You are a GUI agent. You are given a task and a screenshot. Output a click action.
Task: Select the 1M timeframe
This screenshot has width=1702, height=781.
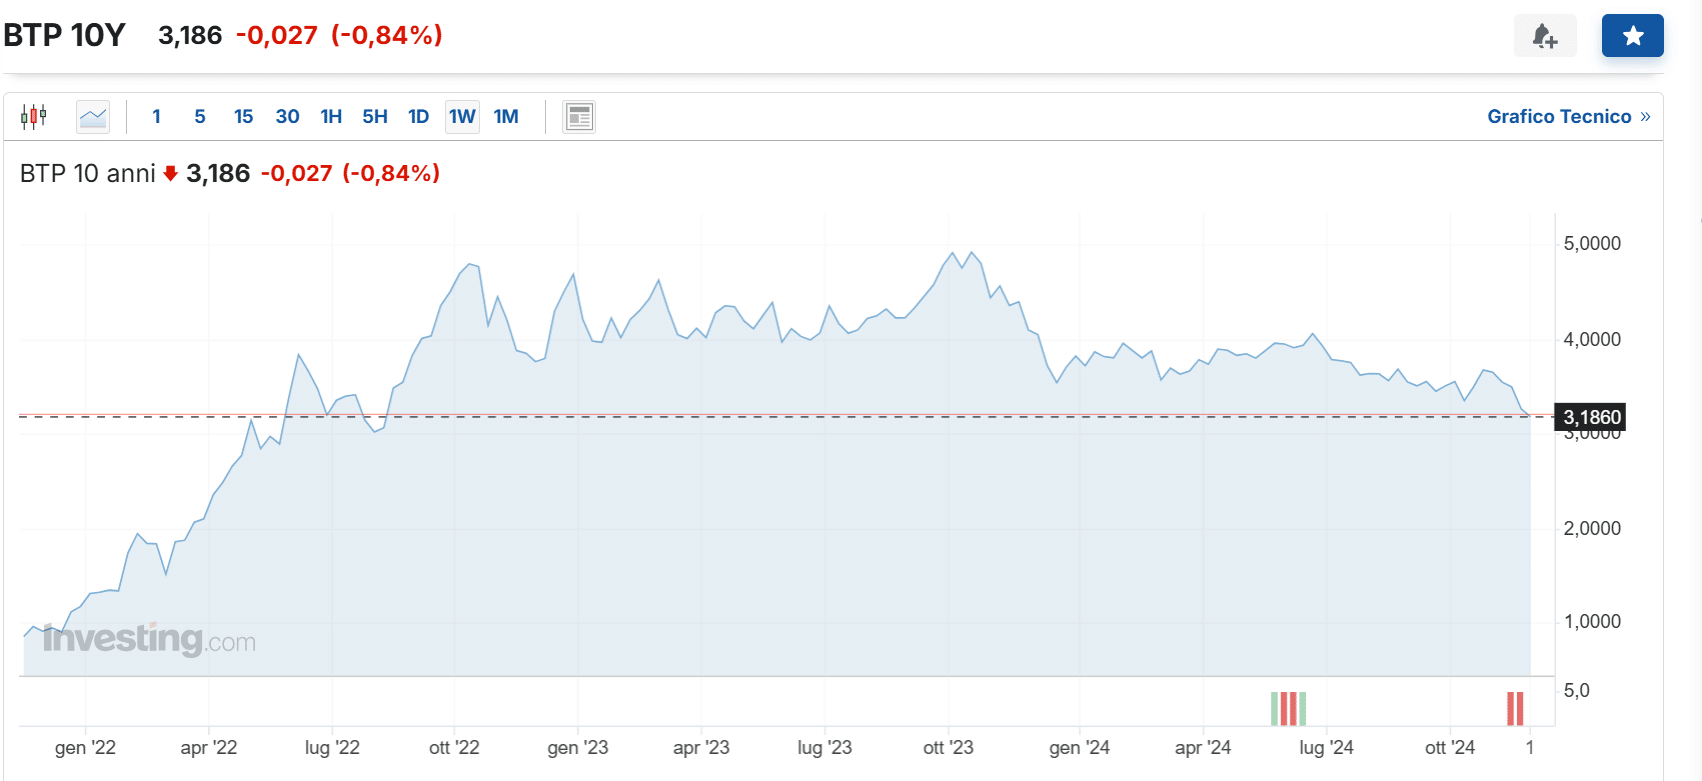[506, 117]
